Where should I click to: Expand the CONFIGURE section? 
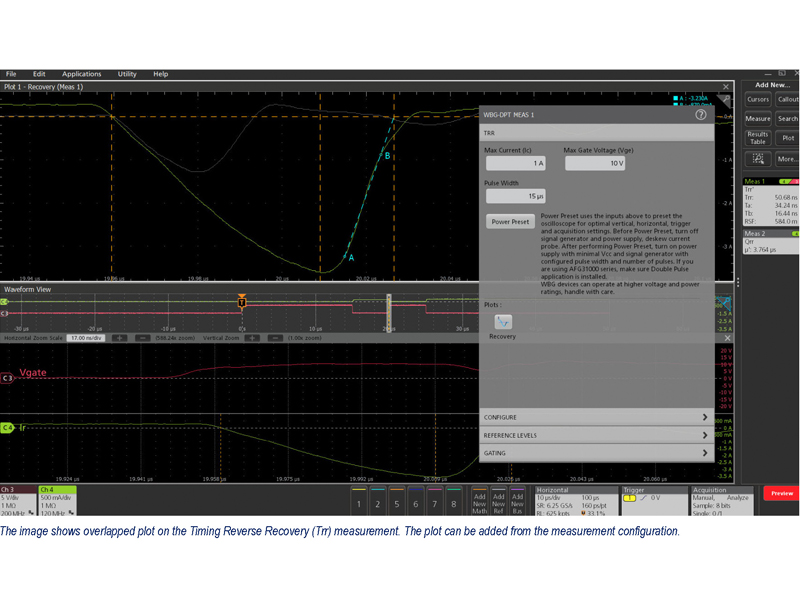(596, 417)
